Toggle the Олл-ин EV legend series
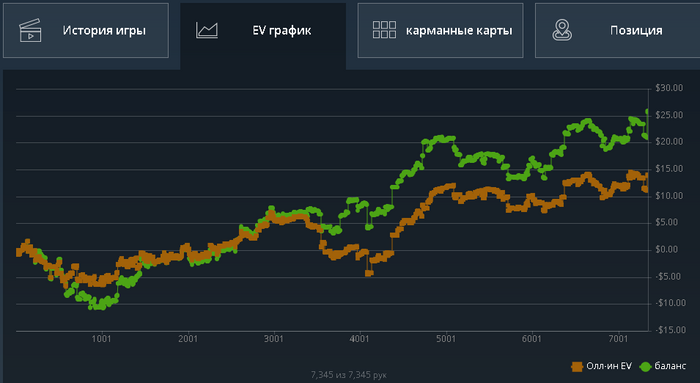The image size is (700, 383). [x=601, y=366]
